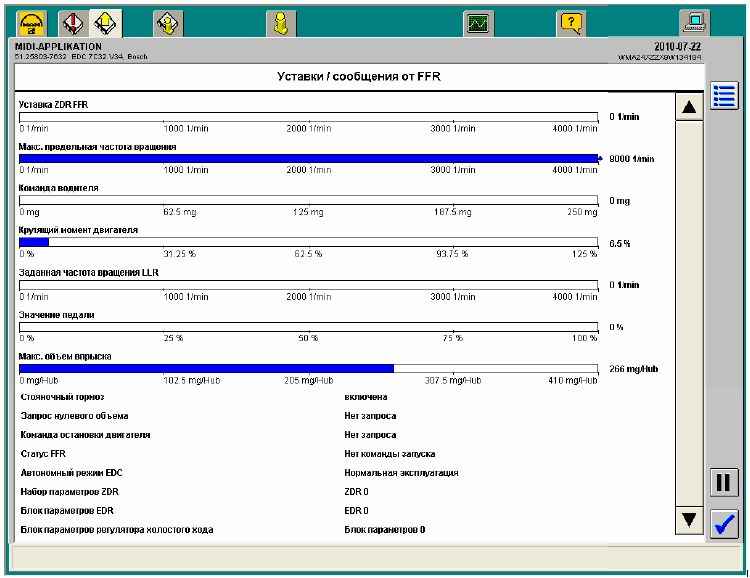Viewport: 750px width, 578px height.
Task: Click the 'EDR 0' value
Action: coord(356,511)
